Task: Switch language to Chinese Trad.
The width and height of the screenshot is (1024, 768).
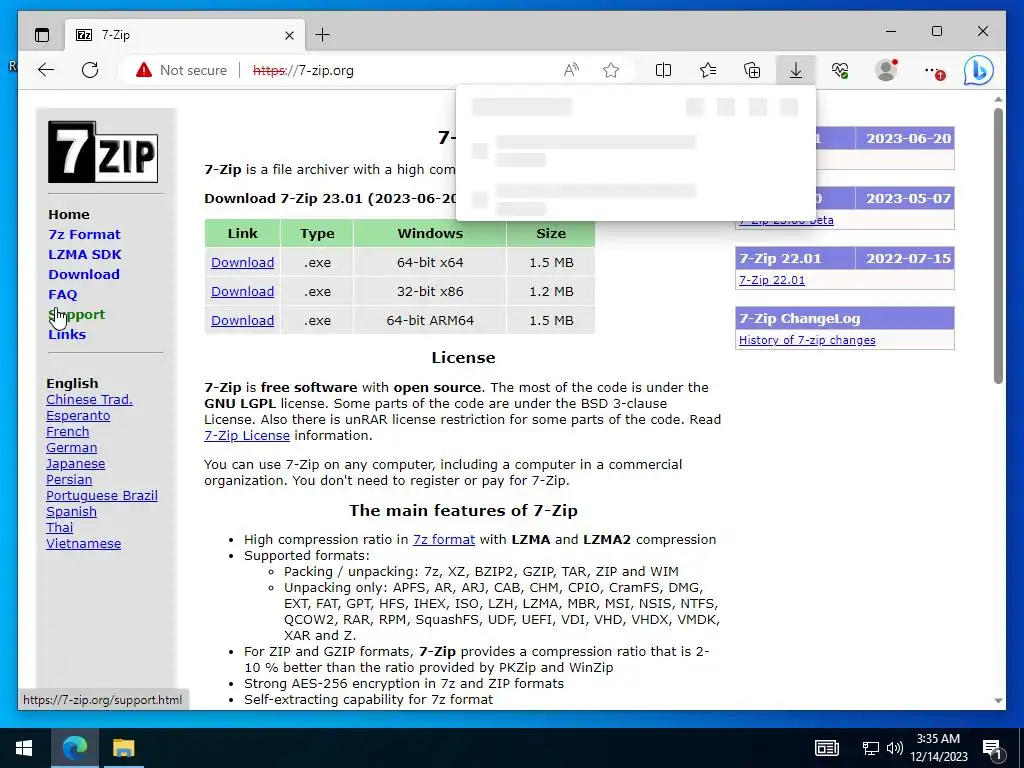Action: point(89,400)
